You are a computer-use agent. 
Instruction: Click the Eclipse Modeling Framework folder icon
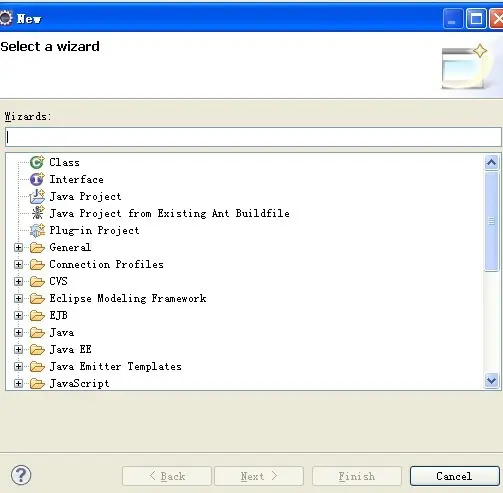pos(37,299)
